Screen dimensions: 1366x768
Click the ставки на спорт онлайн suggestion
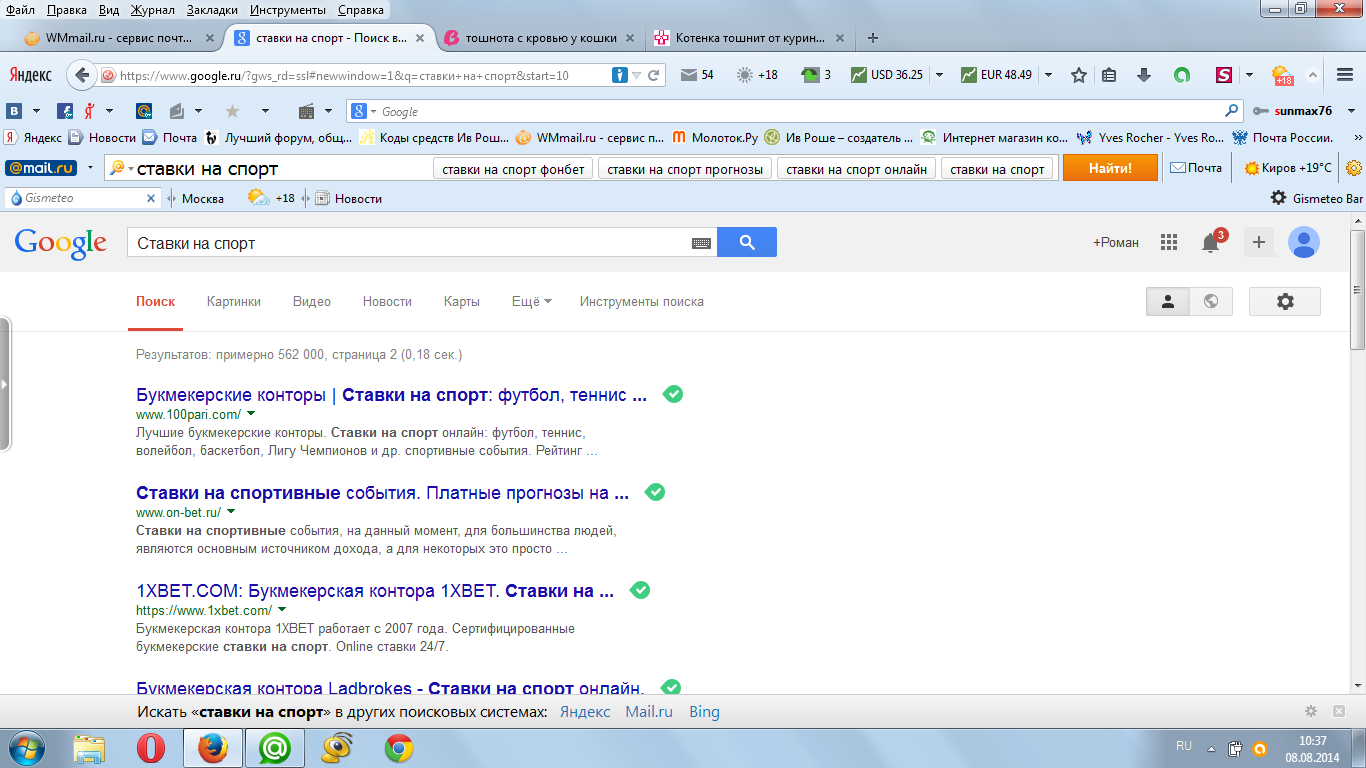pyautogui.click(x=857, y=169)
